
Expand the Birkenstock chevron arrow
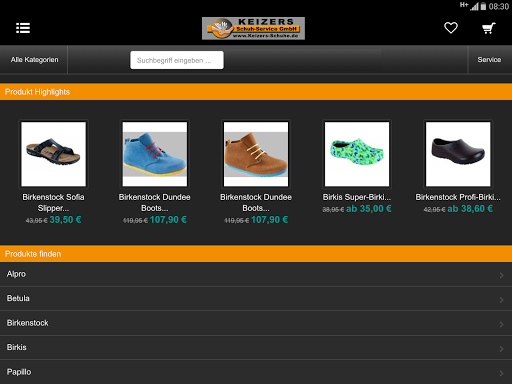point(501,324)
